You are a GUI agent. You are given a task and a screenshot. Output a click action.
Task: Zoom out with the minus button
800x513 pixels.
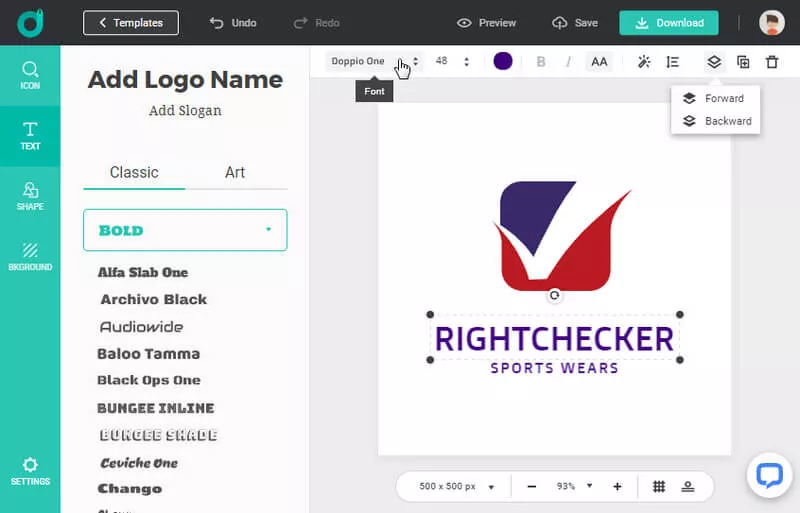click(x=532, y=486)
